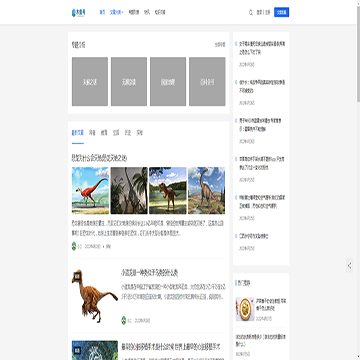Go to the Home item in top navigation
The width and height of the screenshot is (360, 360).
pyautogui.click(x=102, y=12)
